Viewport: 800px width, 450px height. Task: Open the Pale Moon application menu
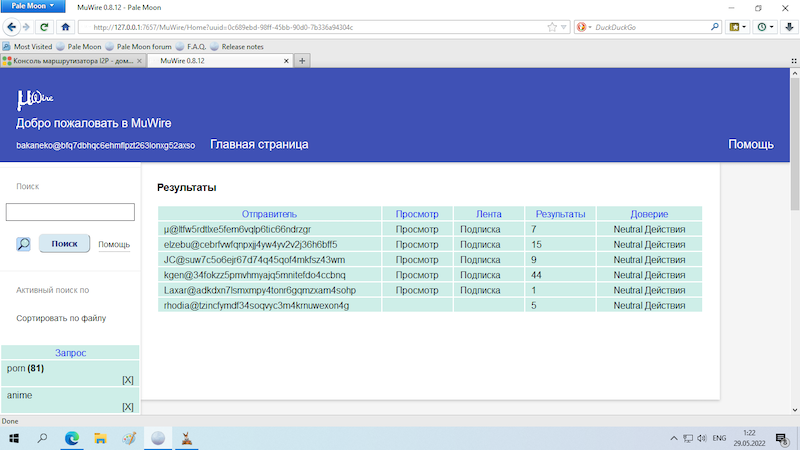click(x=34, y=7)
